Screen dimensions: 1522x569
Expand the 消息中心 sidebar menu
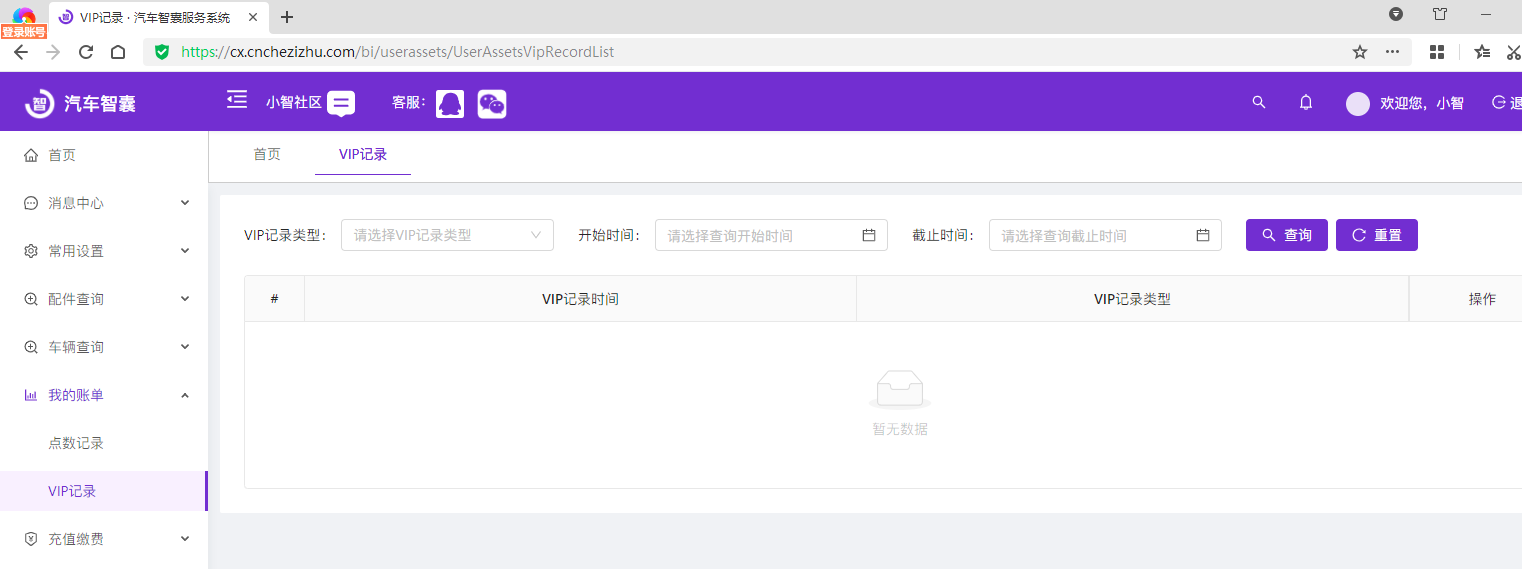(x=104, y=203)
